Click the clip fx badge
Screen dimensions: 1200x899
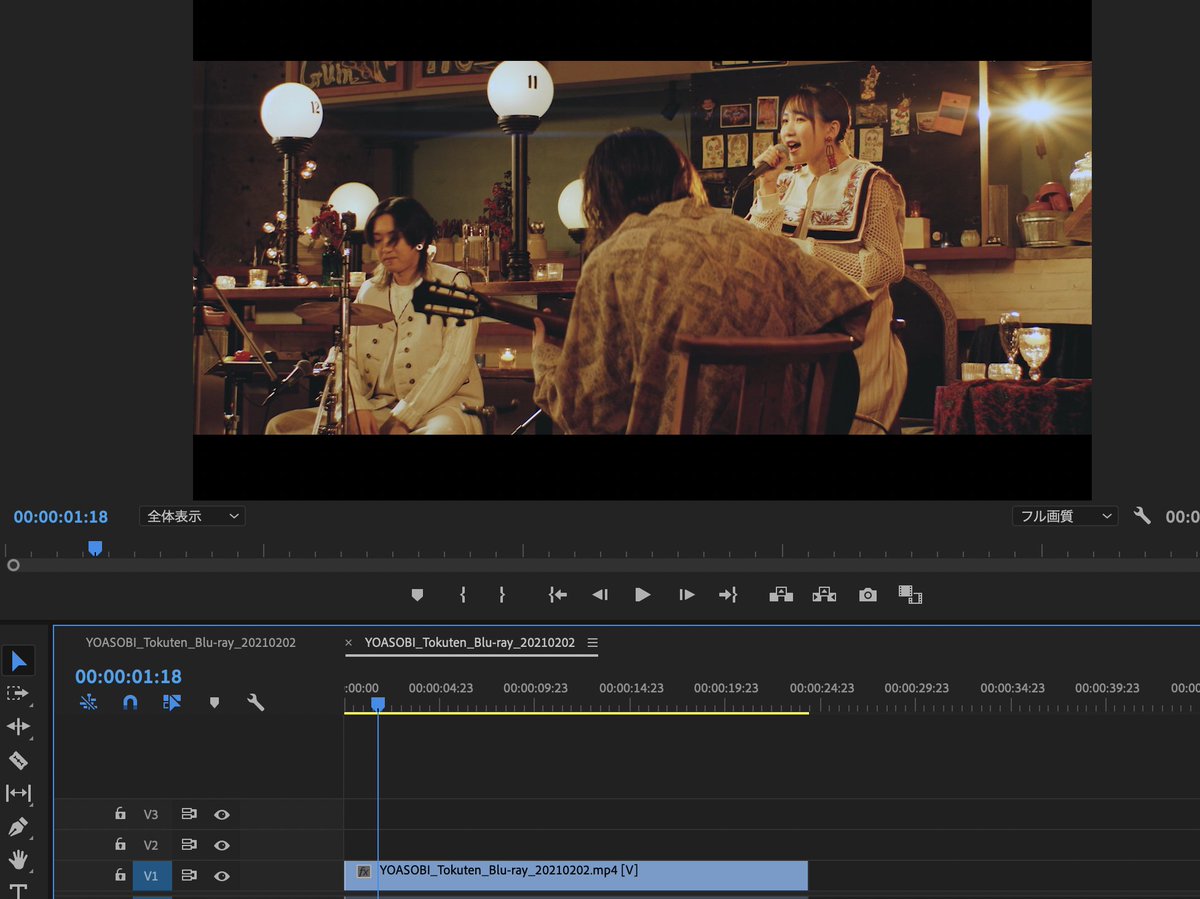point(364,872)
